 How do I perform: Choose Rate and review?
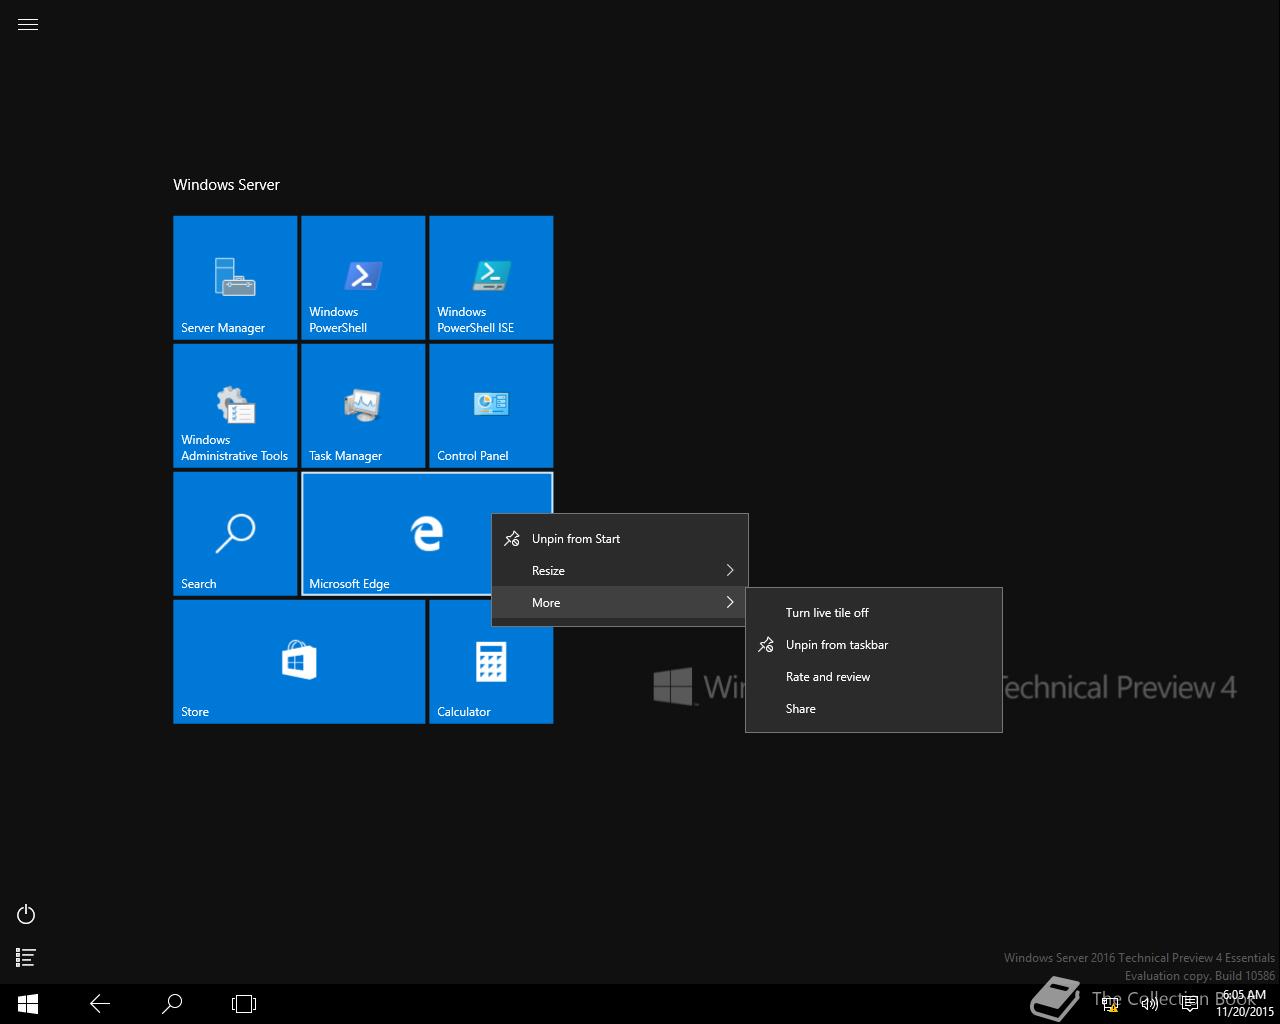tap(874, 677)
